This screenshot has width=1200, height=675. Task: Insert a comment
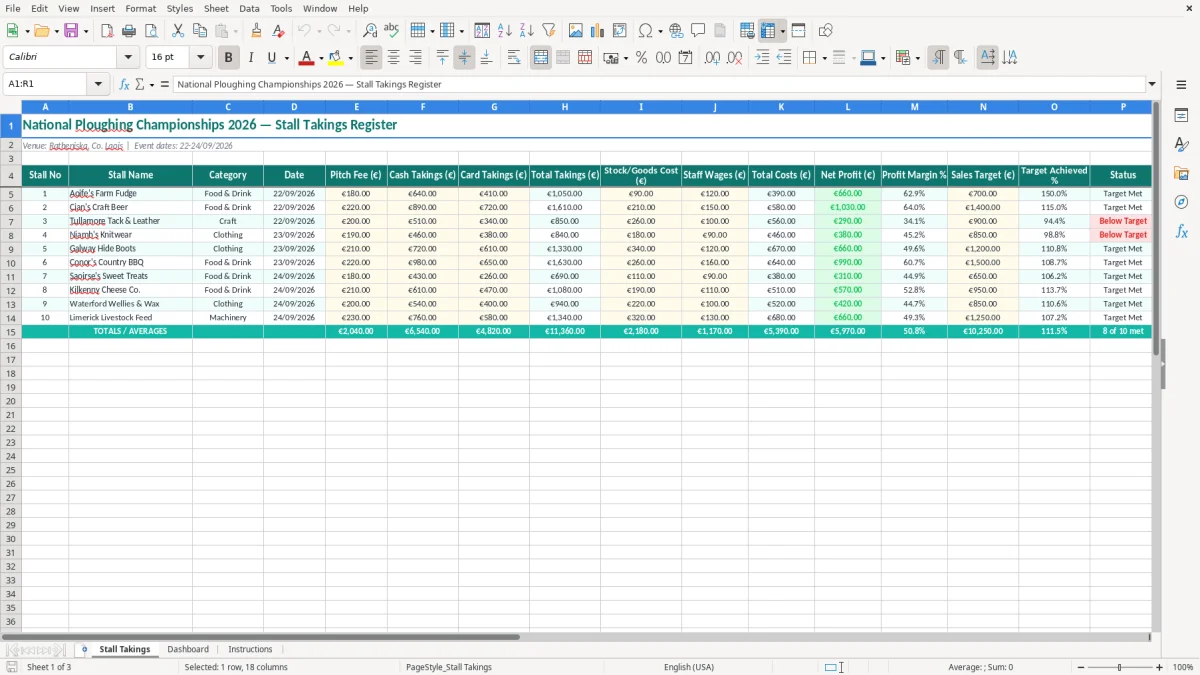[x=698, y=31]
